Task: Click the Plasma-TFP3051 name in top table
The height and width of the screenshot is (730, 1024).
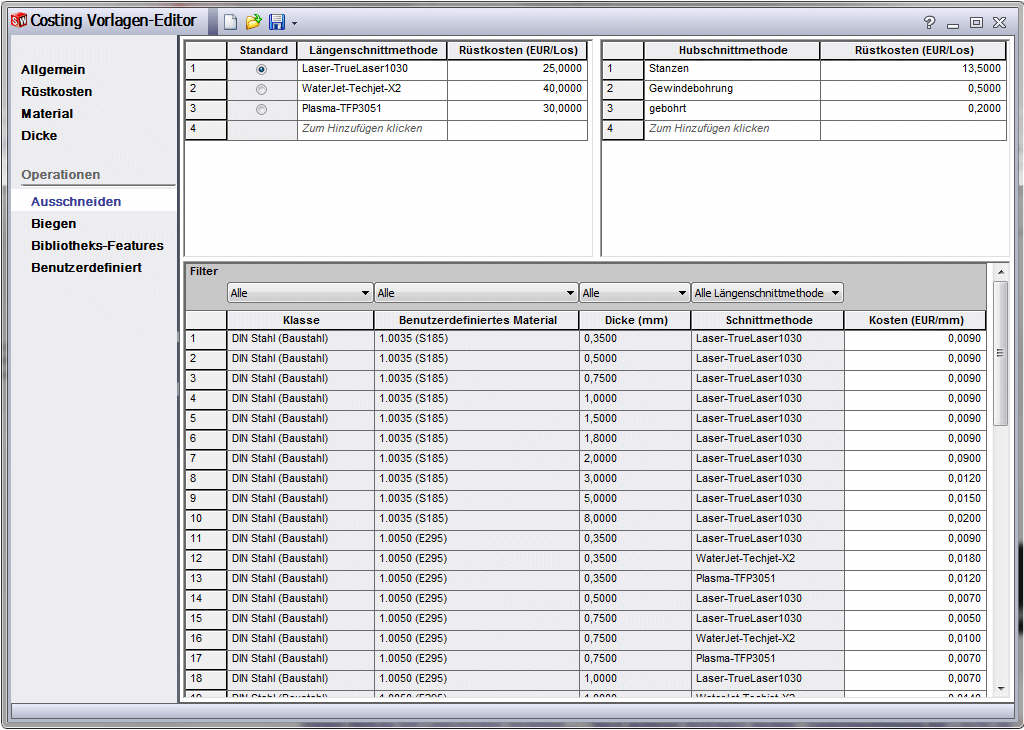Action: (x=372, y=109)
